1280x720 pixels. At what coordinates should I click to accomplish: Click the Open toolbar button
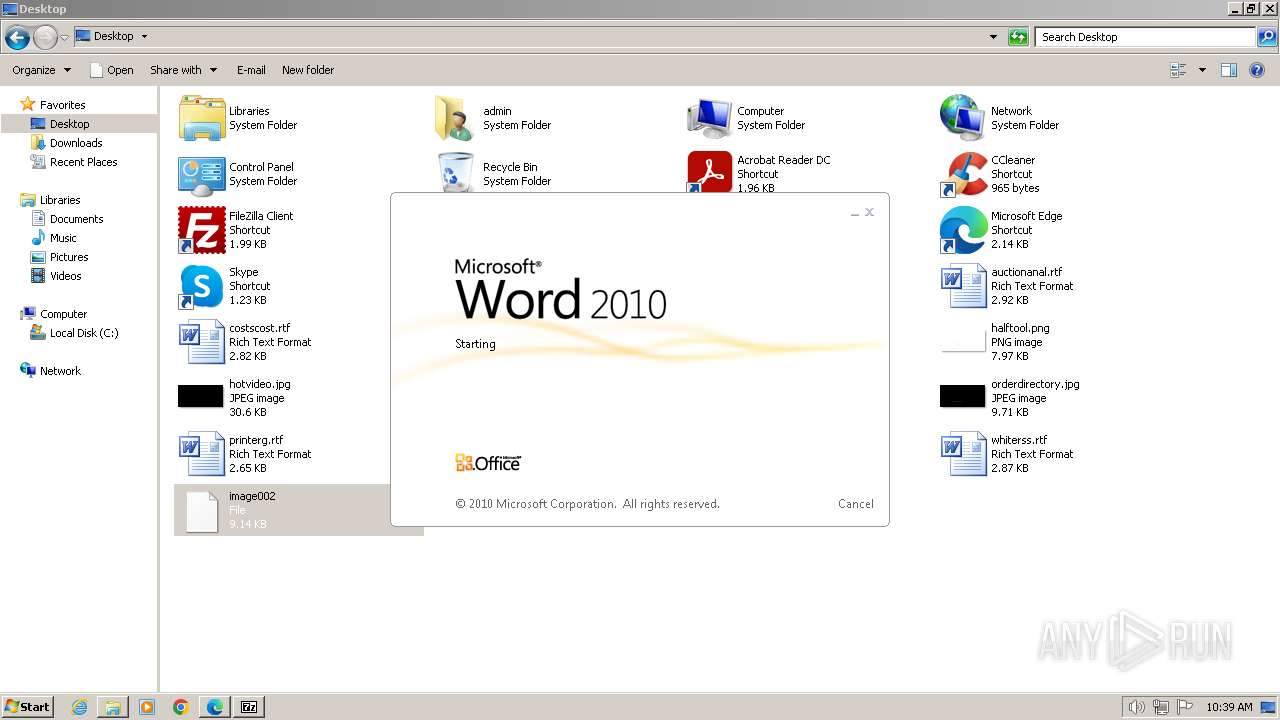(x=111, y=70)
